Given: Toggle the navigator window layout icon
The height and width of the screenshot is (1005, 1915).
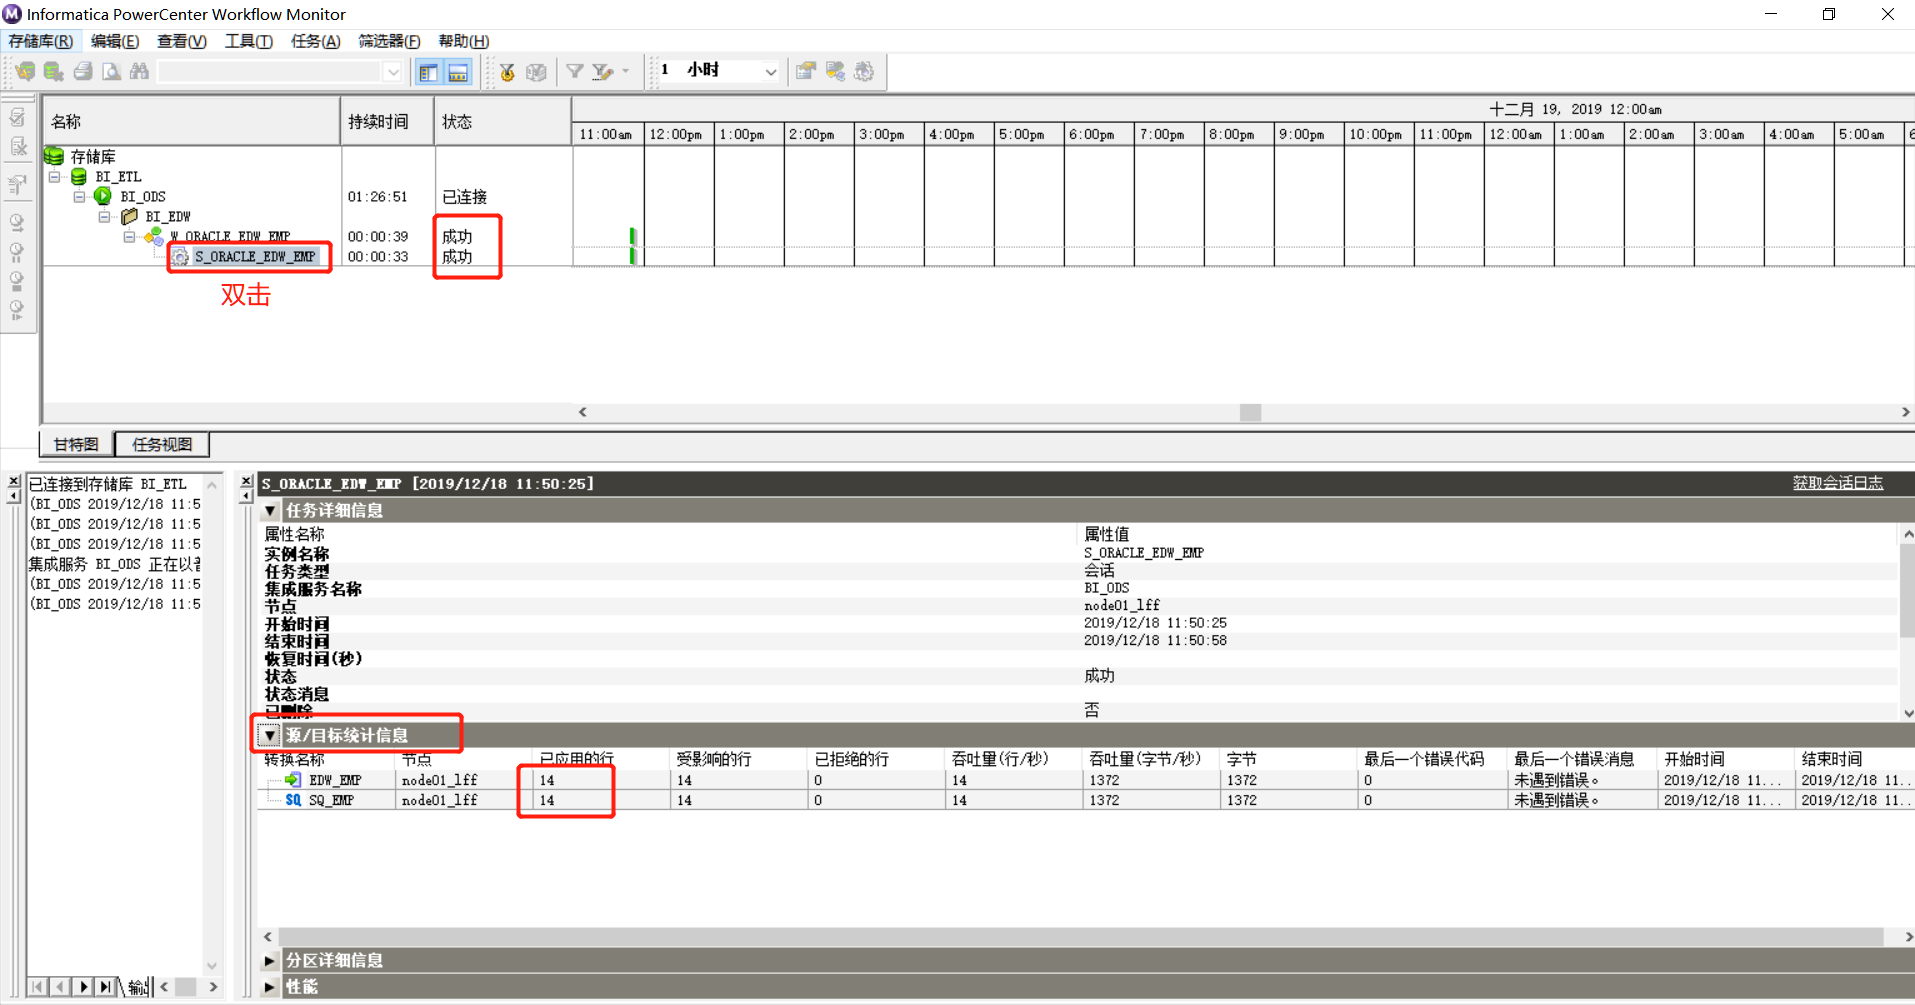Looking at the screenshot, I should (429, 72).
